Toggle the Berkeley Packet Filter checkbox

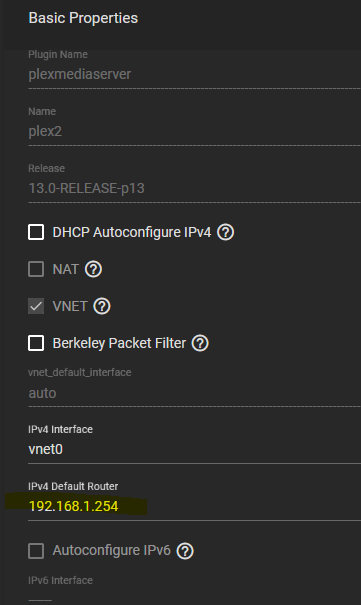[x=36, y=343]
